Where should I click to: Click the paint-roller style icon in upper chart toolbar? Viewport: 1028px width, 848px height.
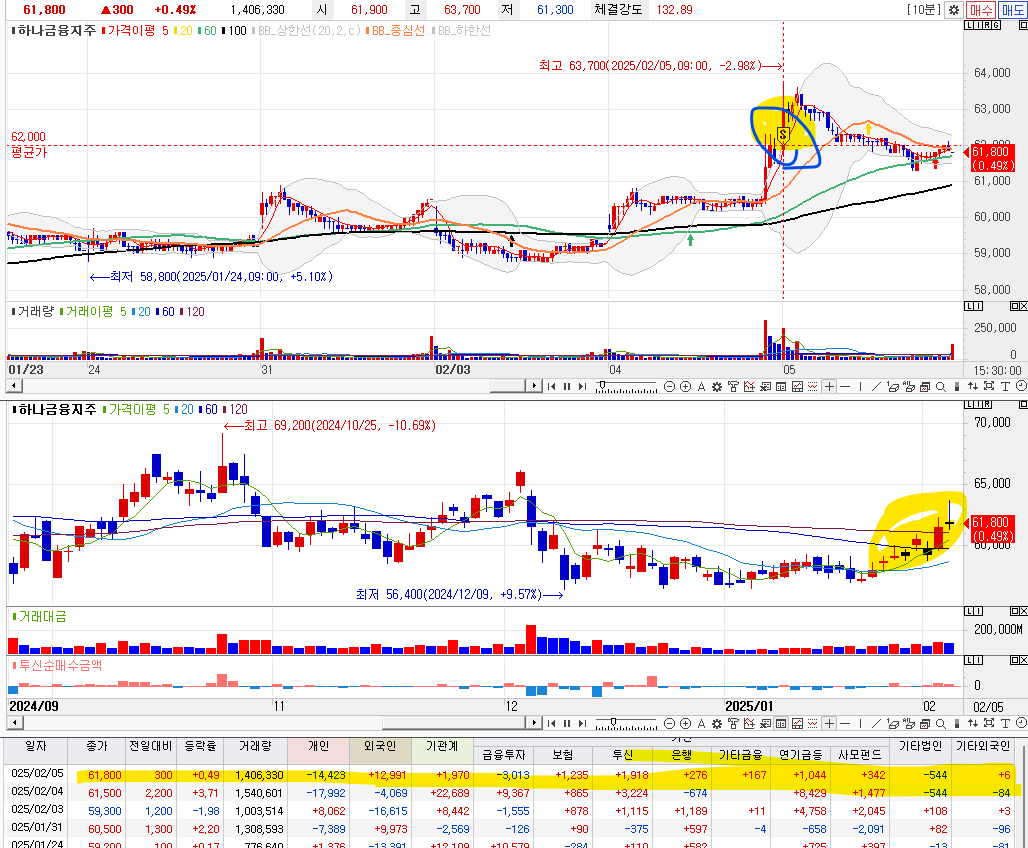click(x=733, y=387)
